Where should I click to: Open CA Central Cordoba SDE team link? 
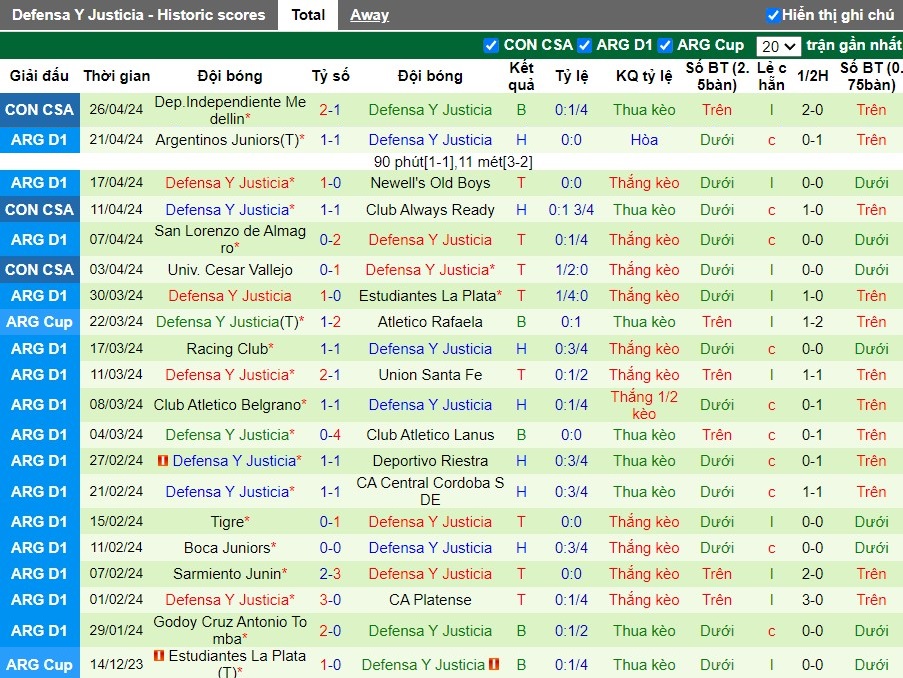tap(430, 491)
